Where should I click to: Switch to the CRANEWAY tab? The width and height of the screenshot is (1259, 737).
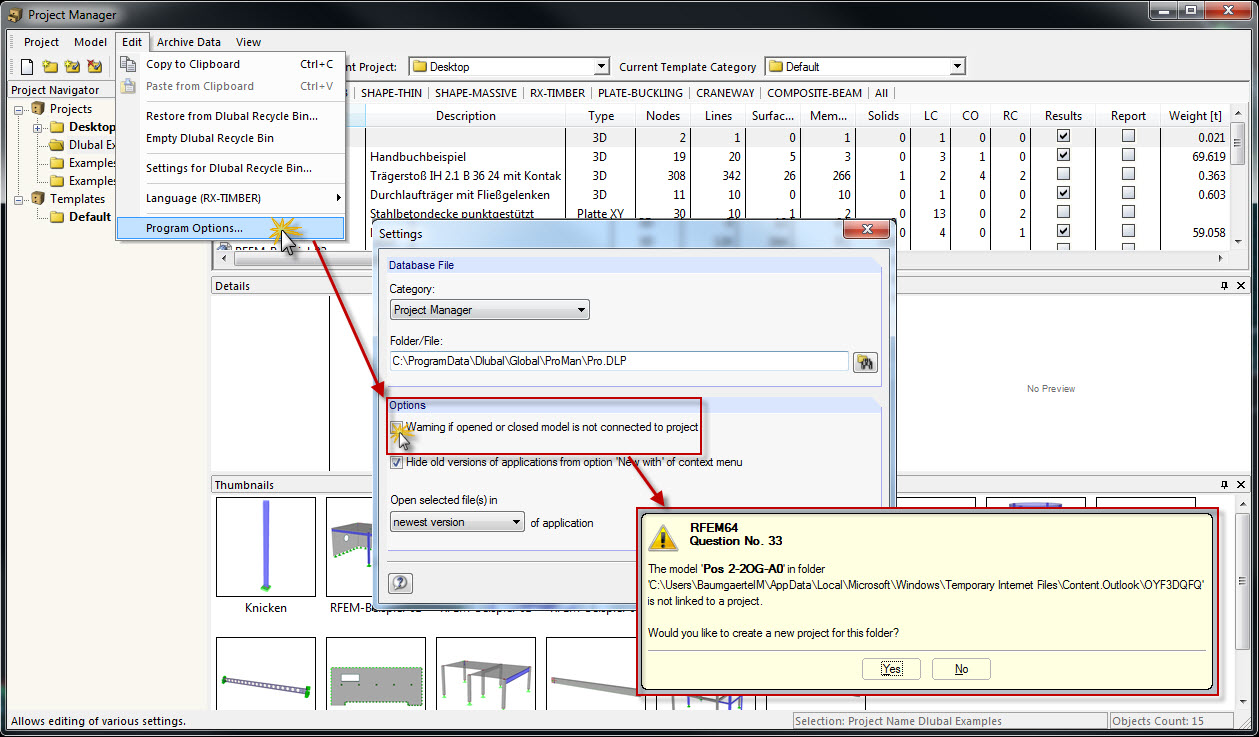click(725, 93)
